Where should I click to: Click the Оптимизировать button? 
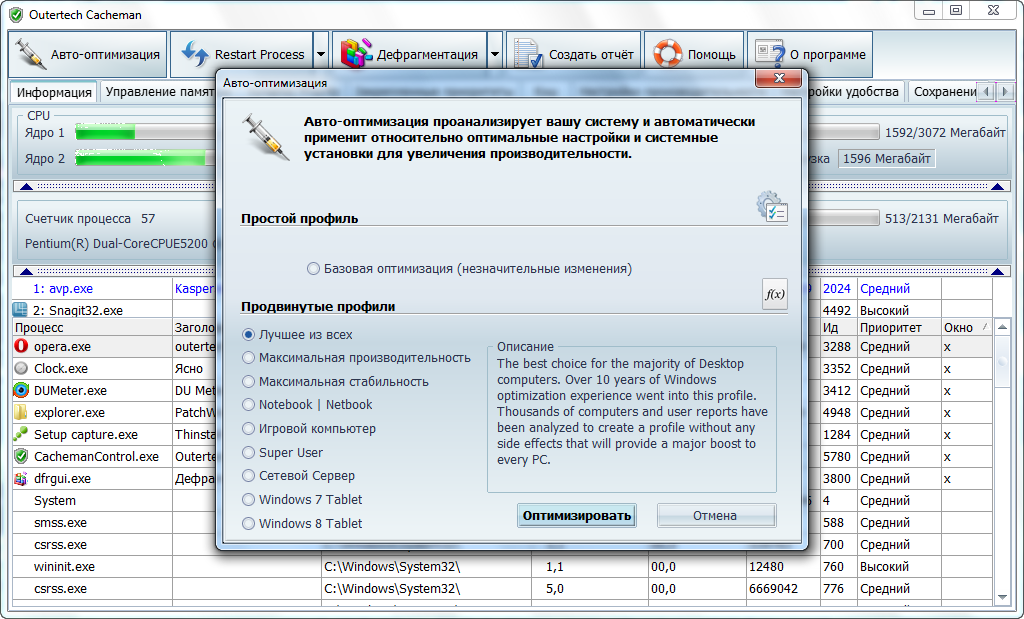tap(577, 516)
